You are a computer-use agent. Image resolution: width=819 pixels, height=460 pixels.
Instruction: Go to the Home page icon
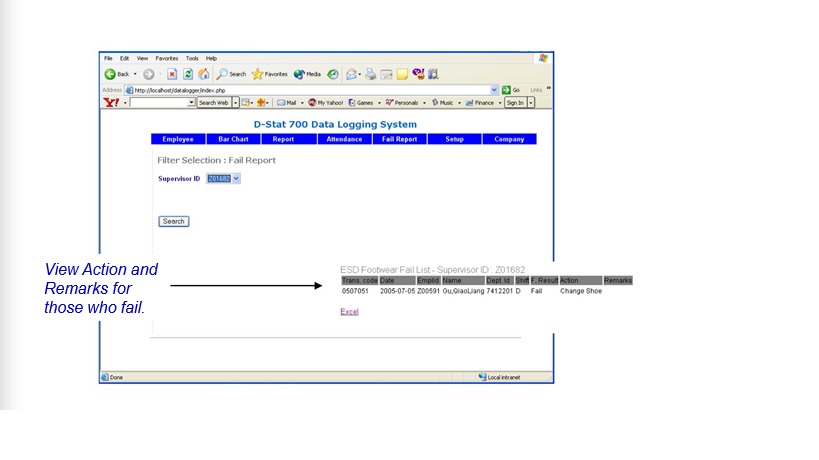(x=204, y=74)
